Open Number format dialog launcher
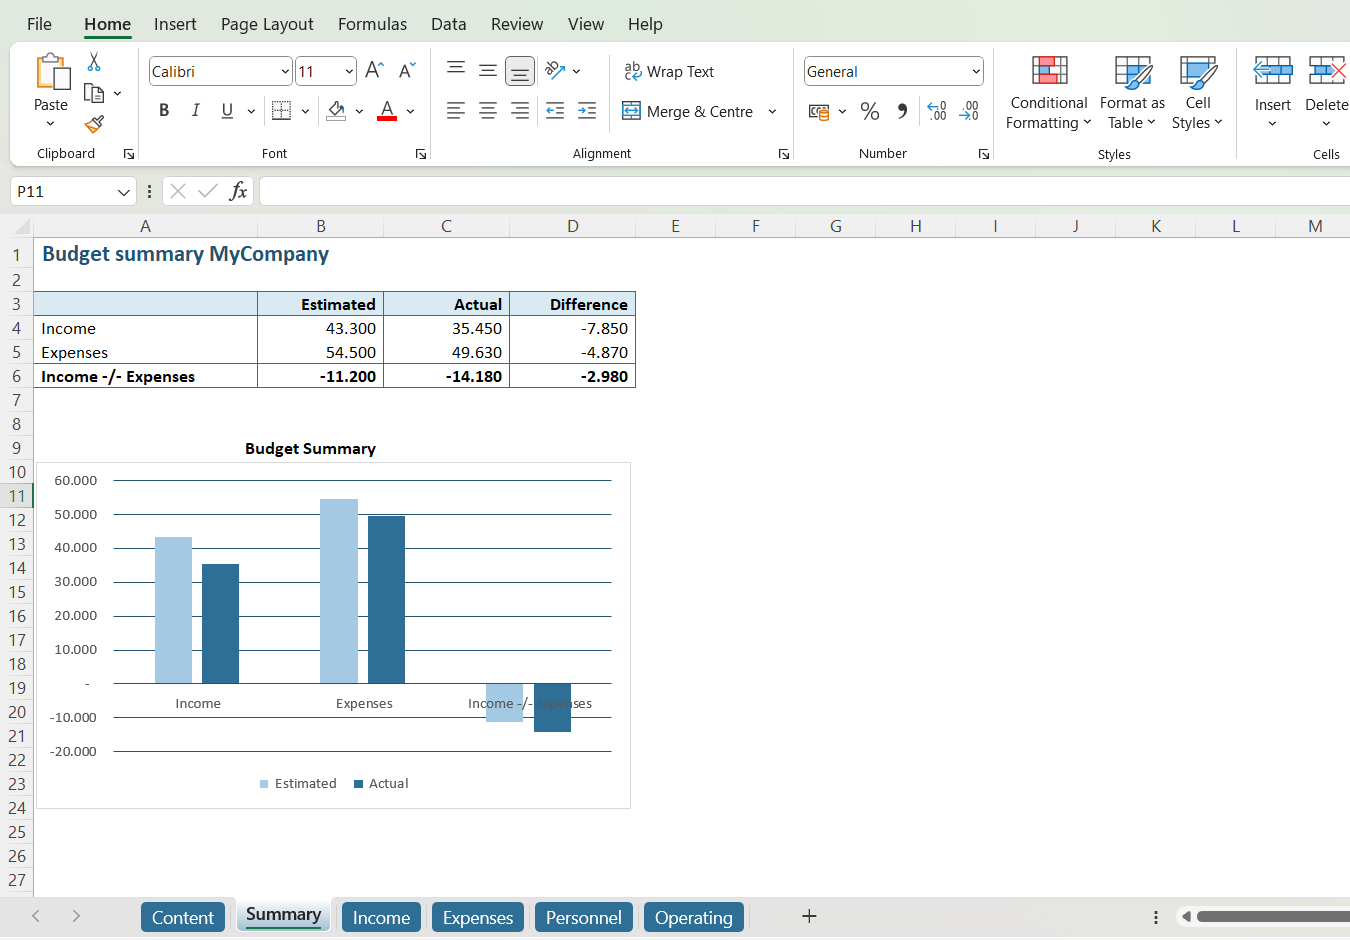 [x=984, y=154]
